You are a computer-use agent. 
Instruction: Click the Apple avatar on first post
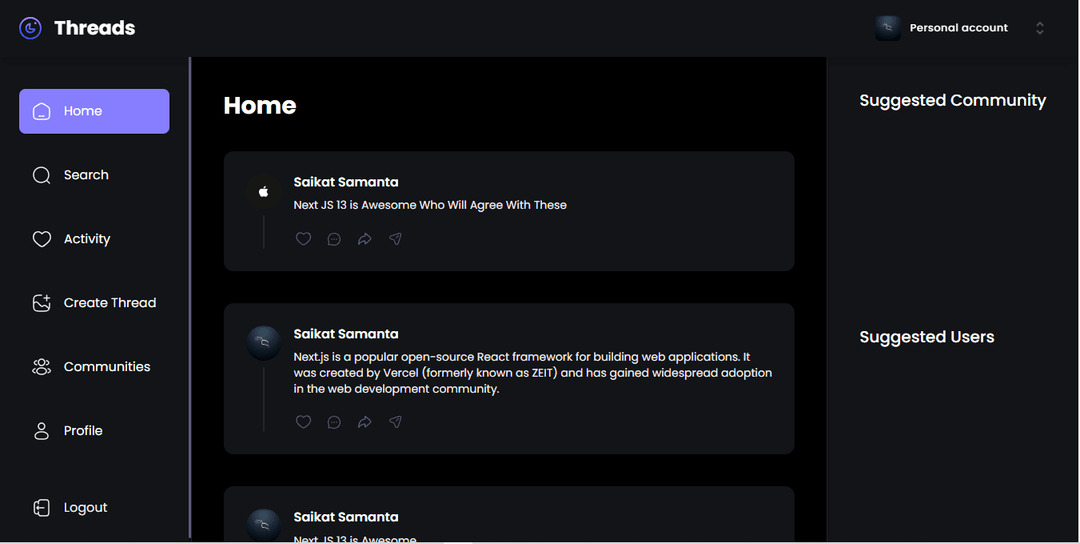click(264, 191)
